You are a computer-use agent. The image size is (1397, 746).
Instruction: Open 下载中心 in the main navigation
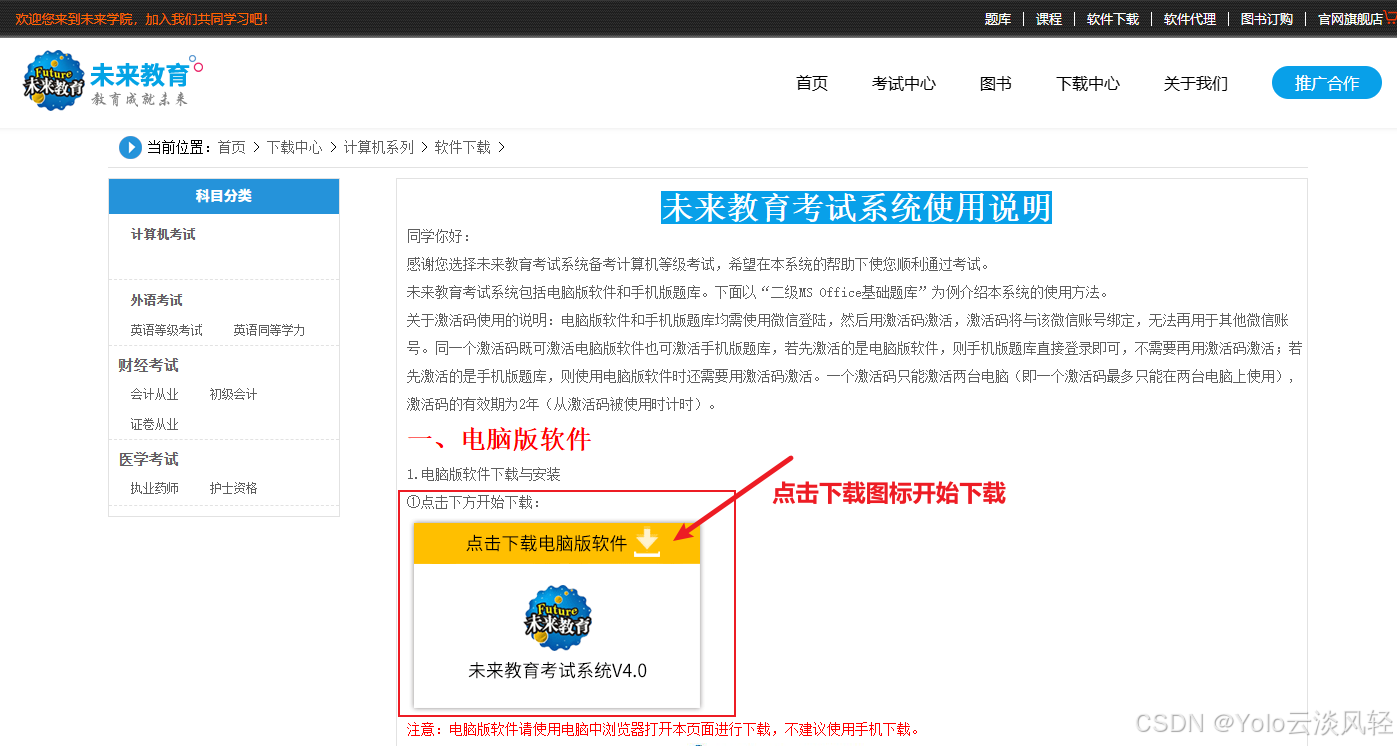pos(1088,84)
